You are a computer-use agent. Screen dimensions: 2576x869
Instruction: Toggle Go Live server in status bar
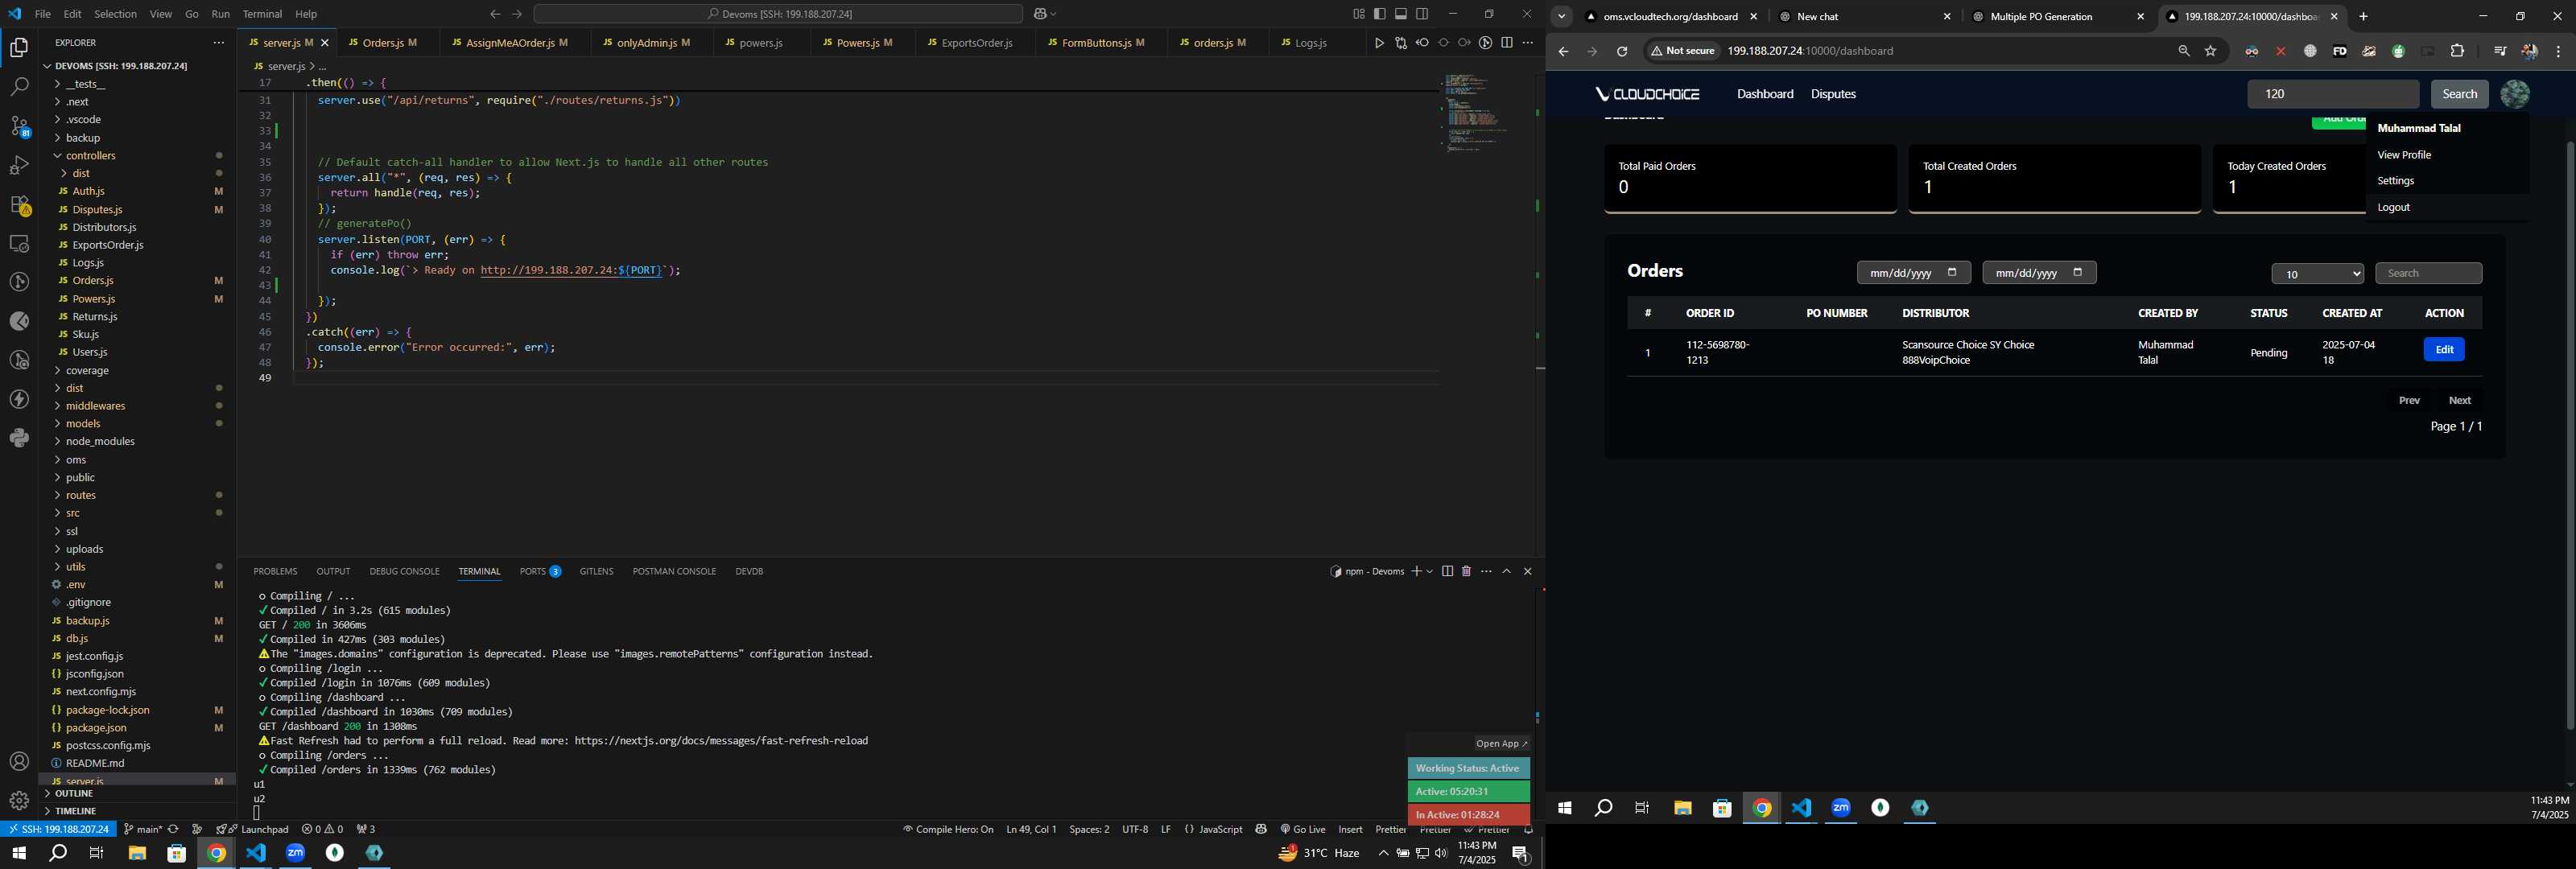click(1302, 829)
